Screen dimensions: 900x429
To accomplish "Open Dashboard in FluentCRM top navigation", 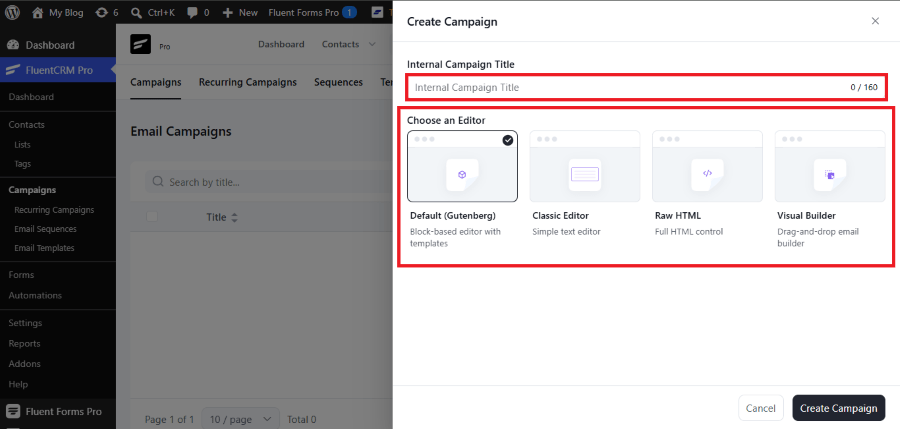I will pyautogui.click(x=281, y=44).
